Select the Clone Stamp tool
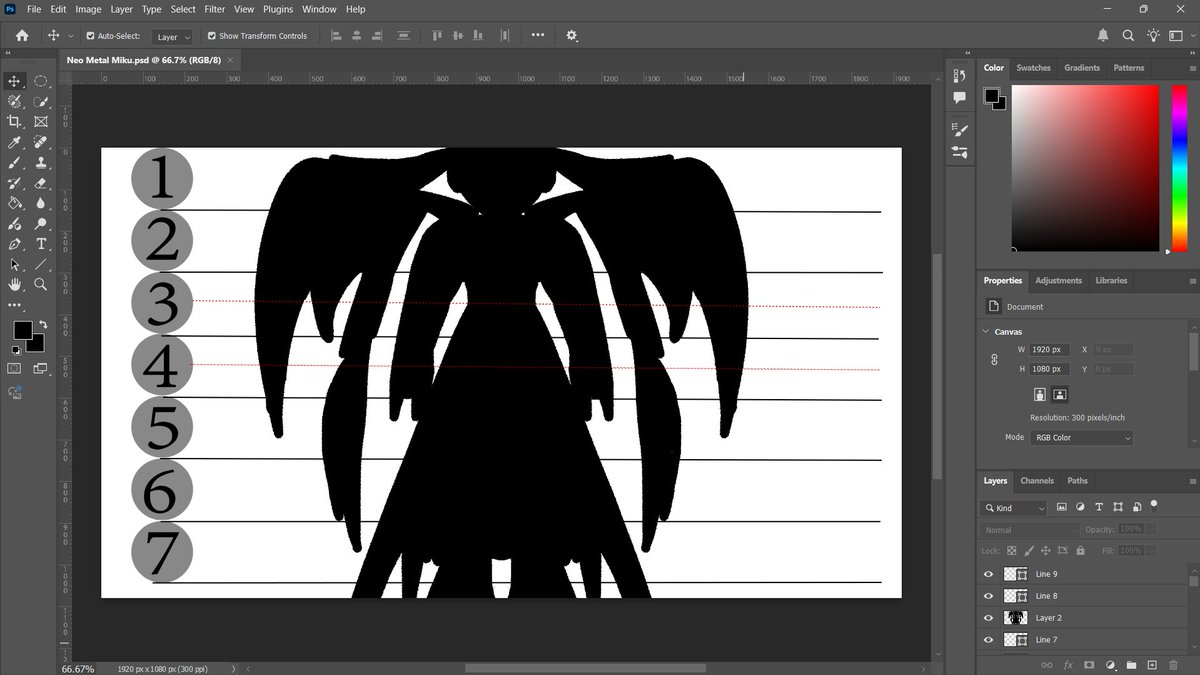Viewport: 1200px width, 675px height. pyautogui.click(x=41, y=162)
